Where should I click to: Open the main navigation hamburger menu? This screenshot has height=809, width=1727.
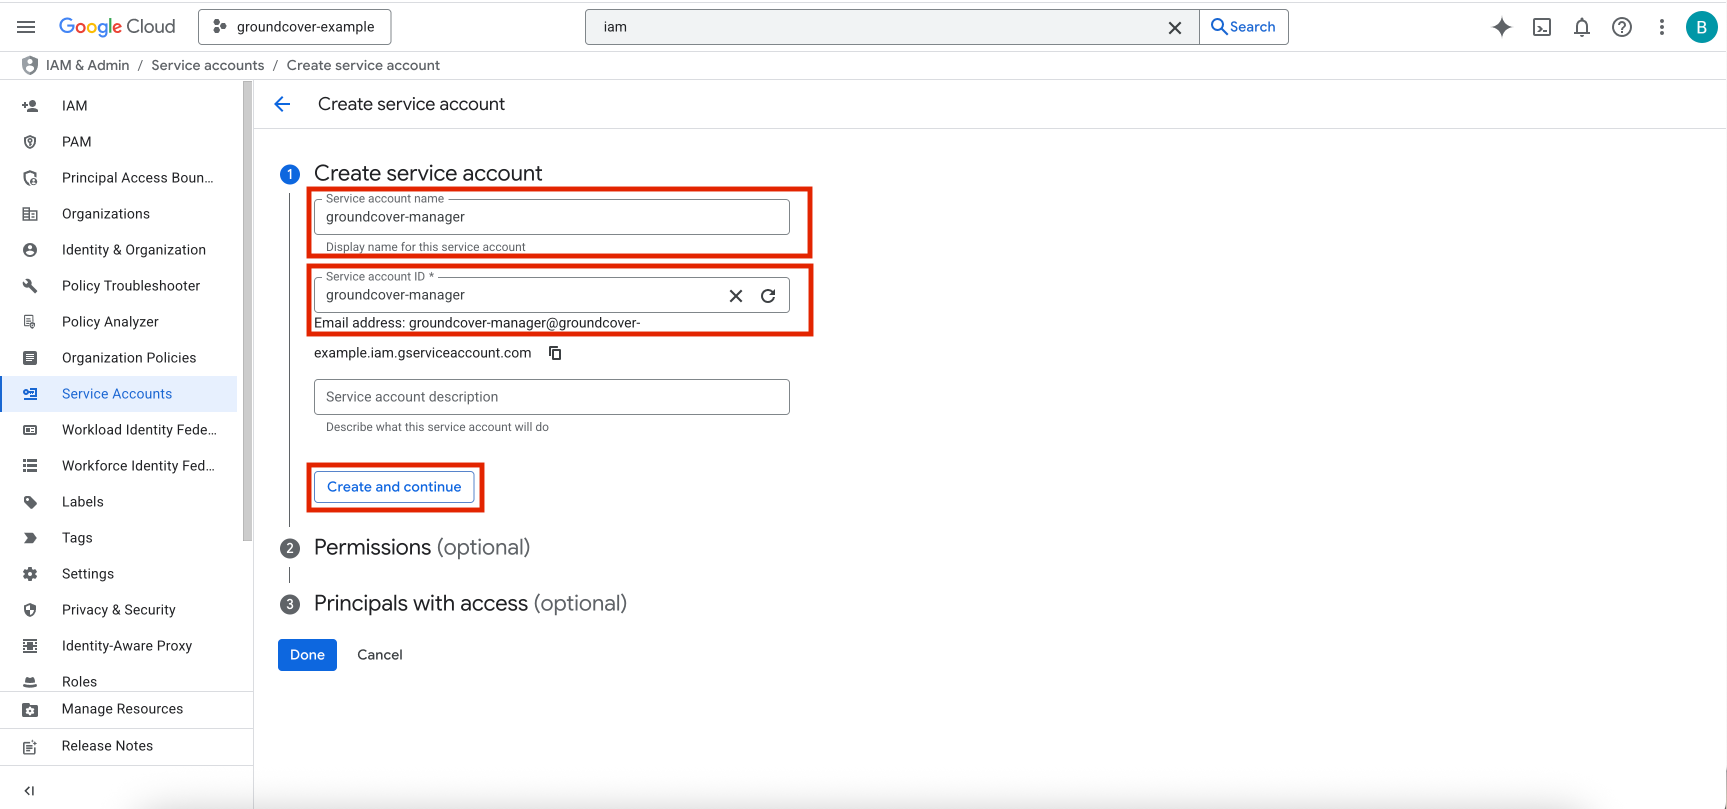click(26, 27)
